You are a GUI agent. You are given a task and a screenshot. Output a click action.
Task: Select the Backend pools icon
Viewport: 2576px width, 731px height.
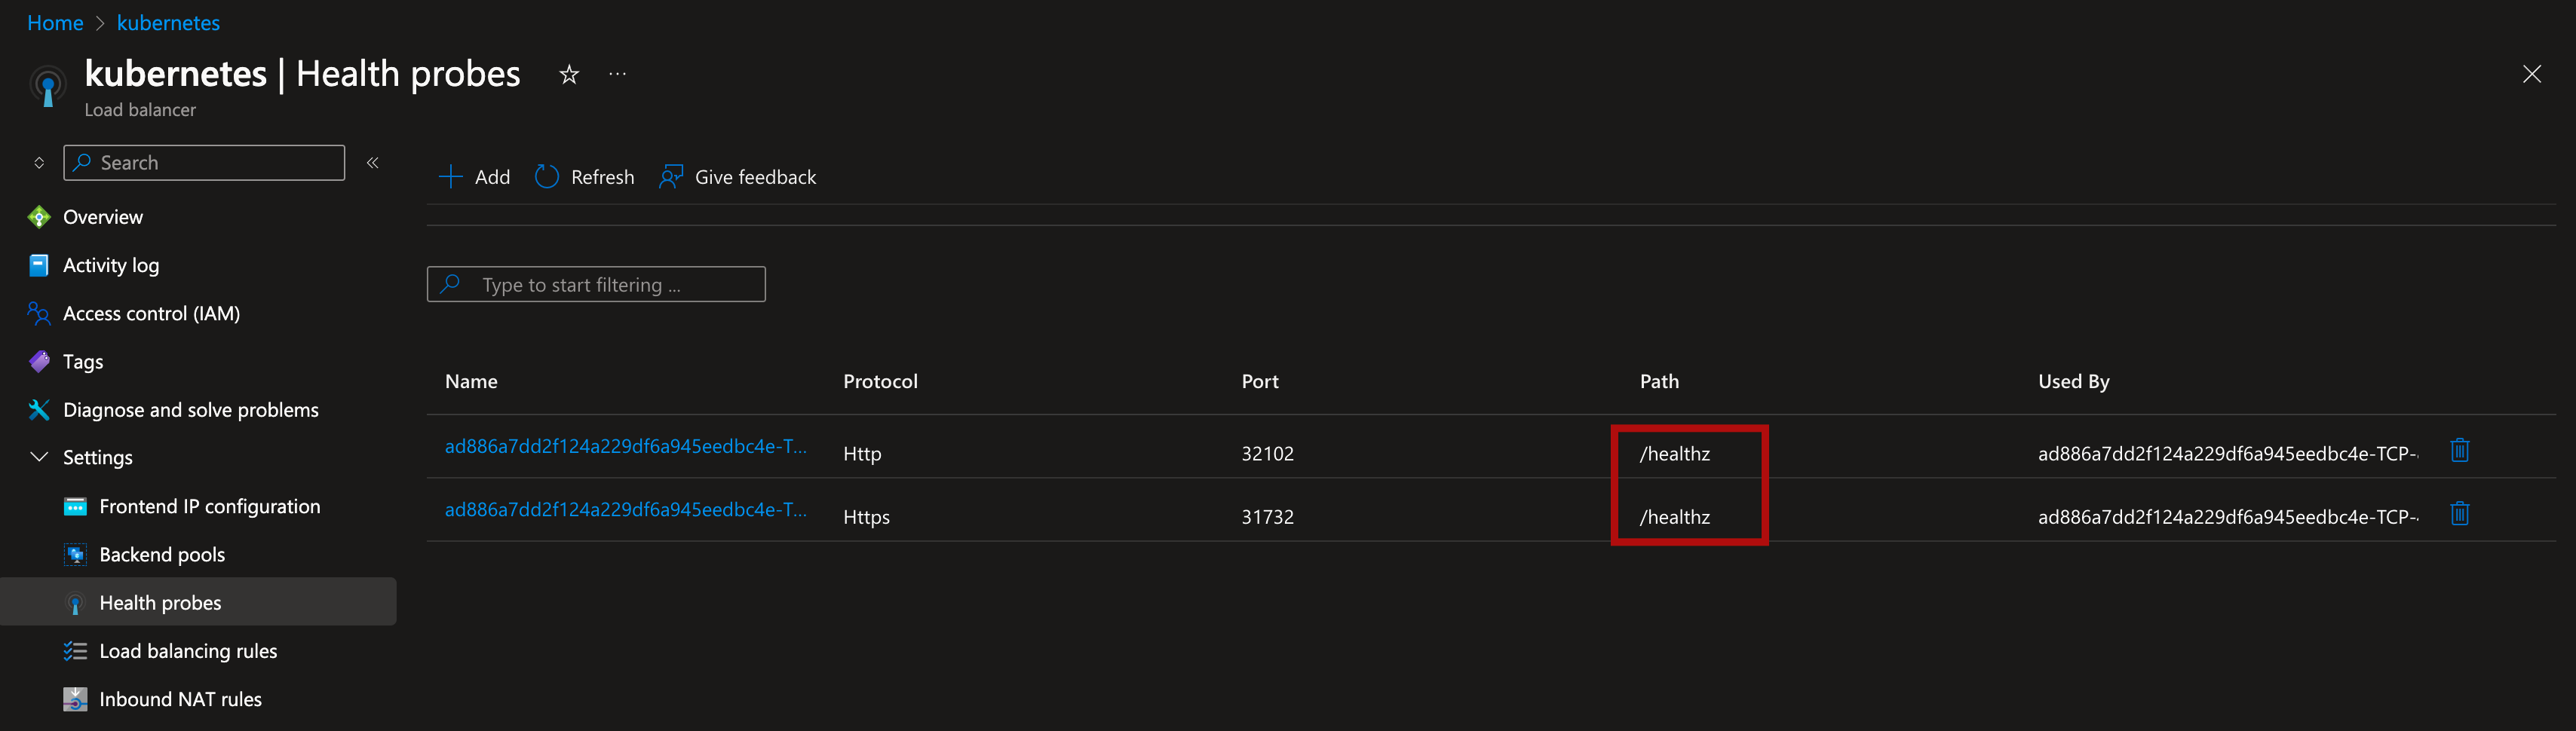click(x=75, y=554)
